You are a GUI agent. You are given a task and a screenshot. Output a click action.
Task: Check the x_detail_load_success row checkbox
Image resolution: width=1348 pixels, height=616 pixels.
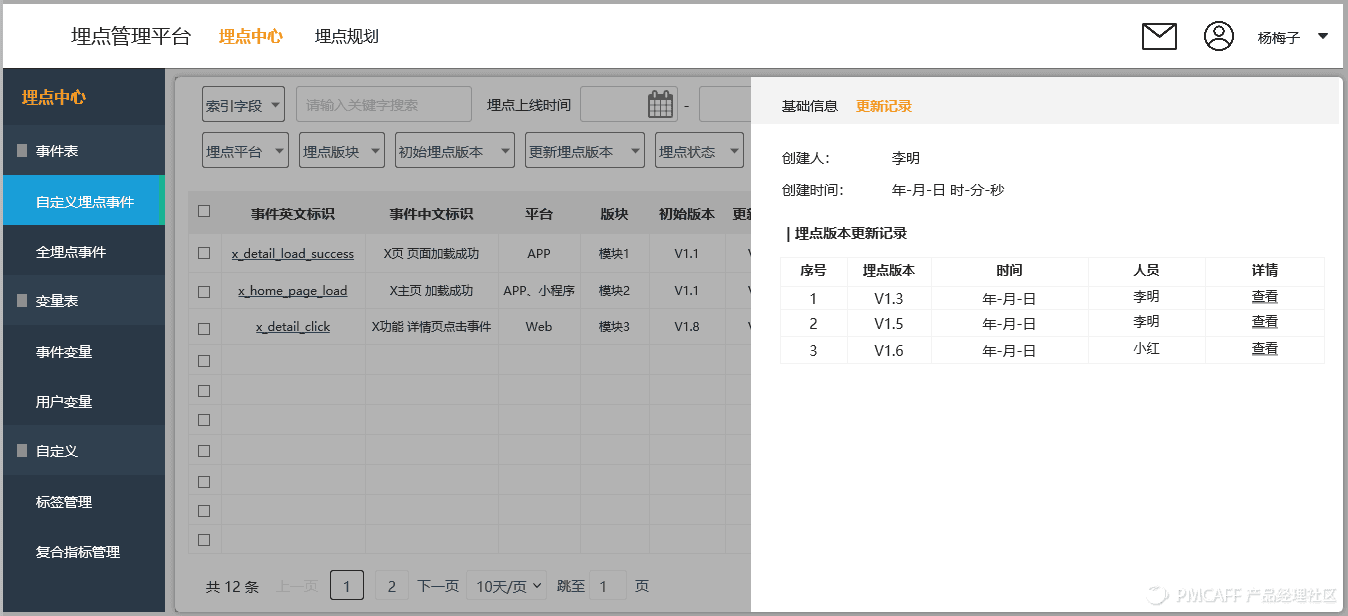tap(204, 253)
